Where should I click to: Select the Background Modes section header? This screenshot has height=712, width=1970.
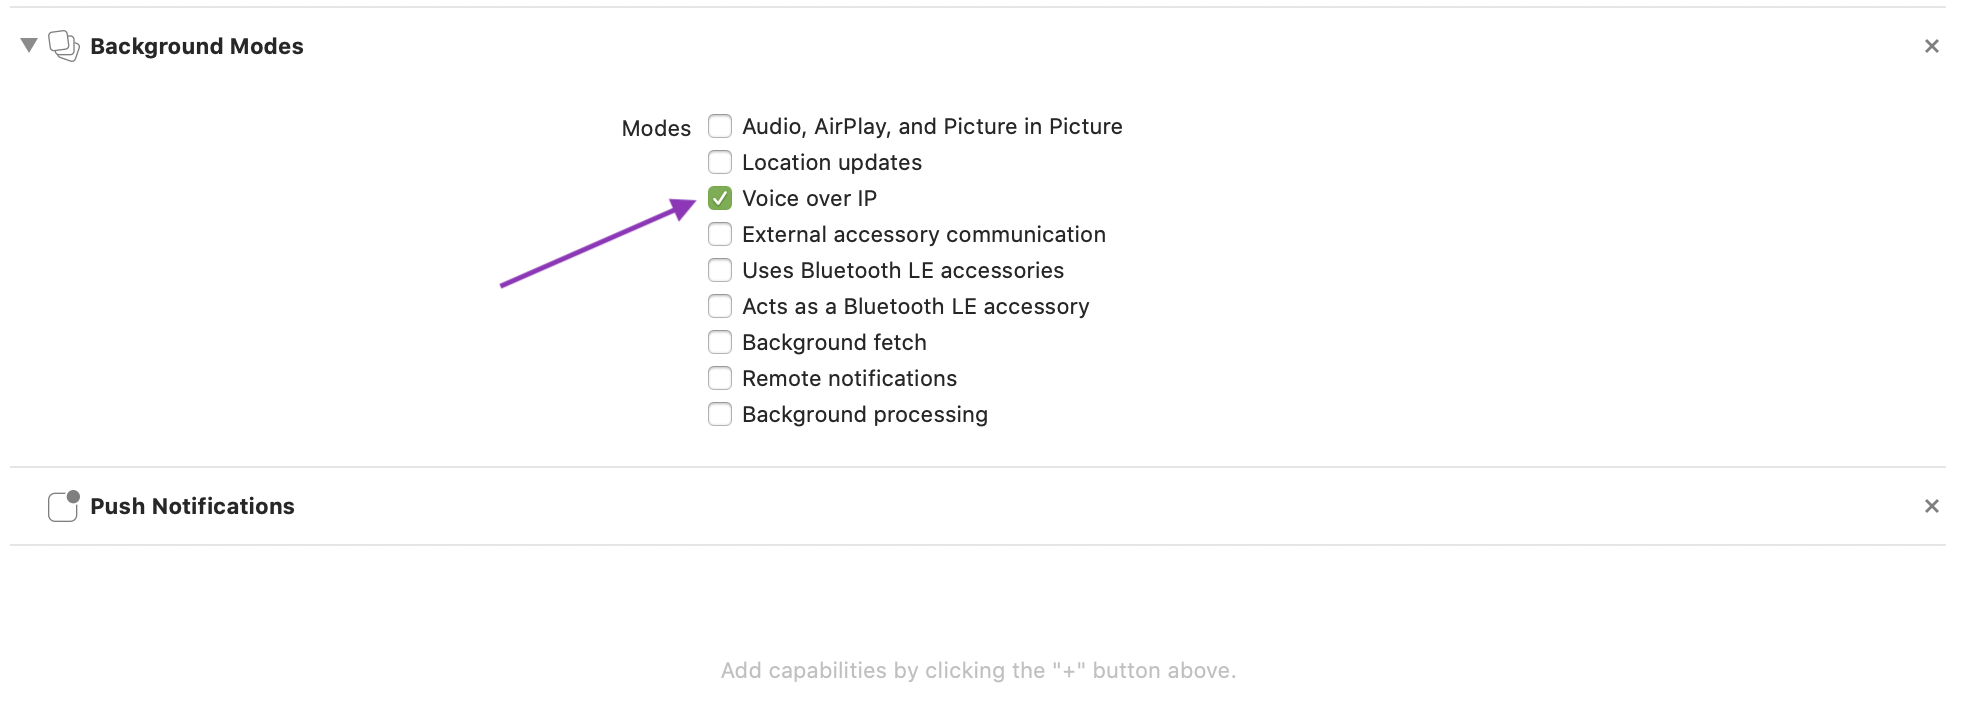197,45
